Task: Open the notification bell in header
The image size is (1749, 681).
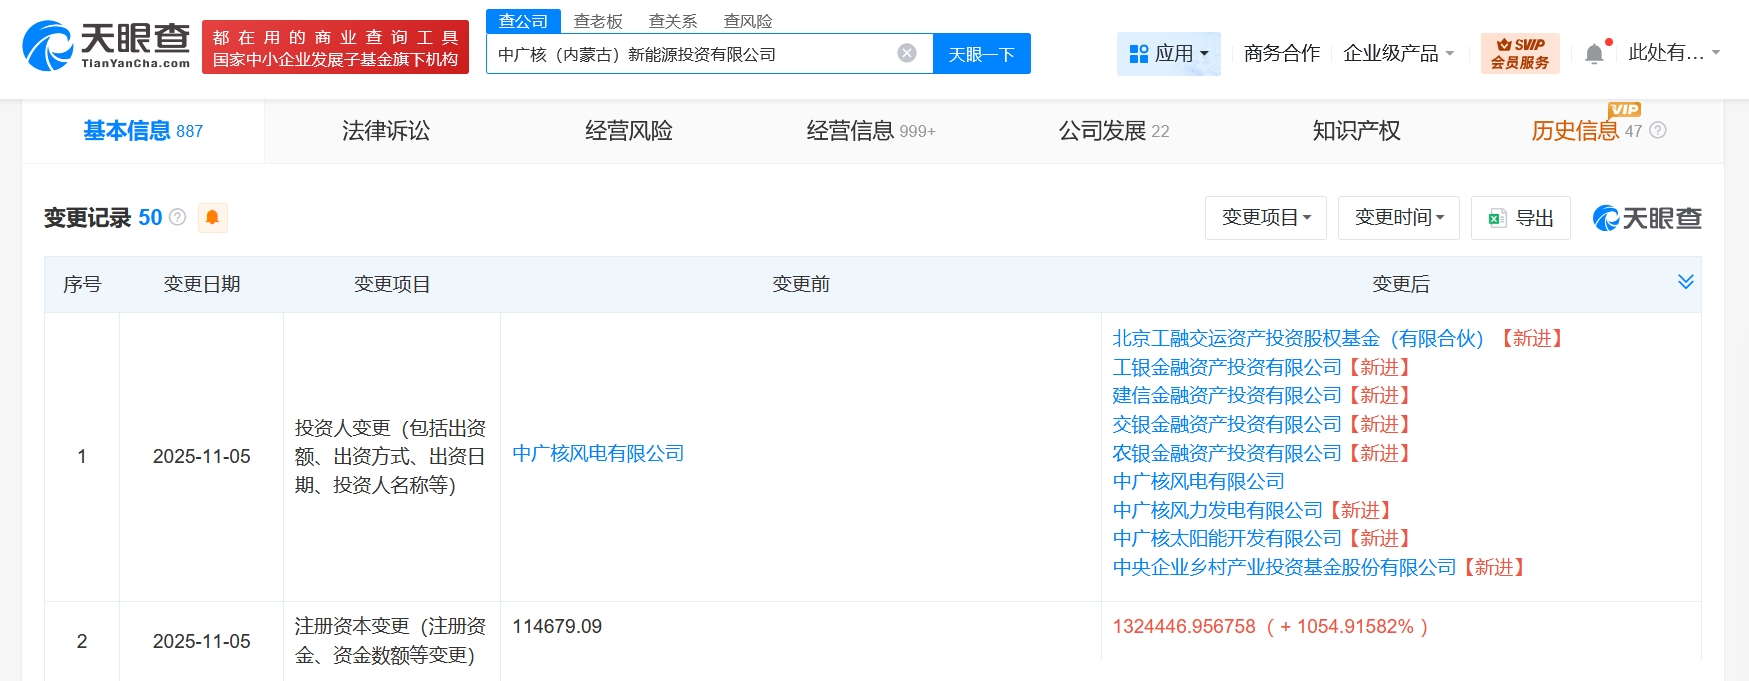Action: point(1594,54)
